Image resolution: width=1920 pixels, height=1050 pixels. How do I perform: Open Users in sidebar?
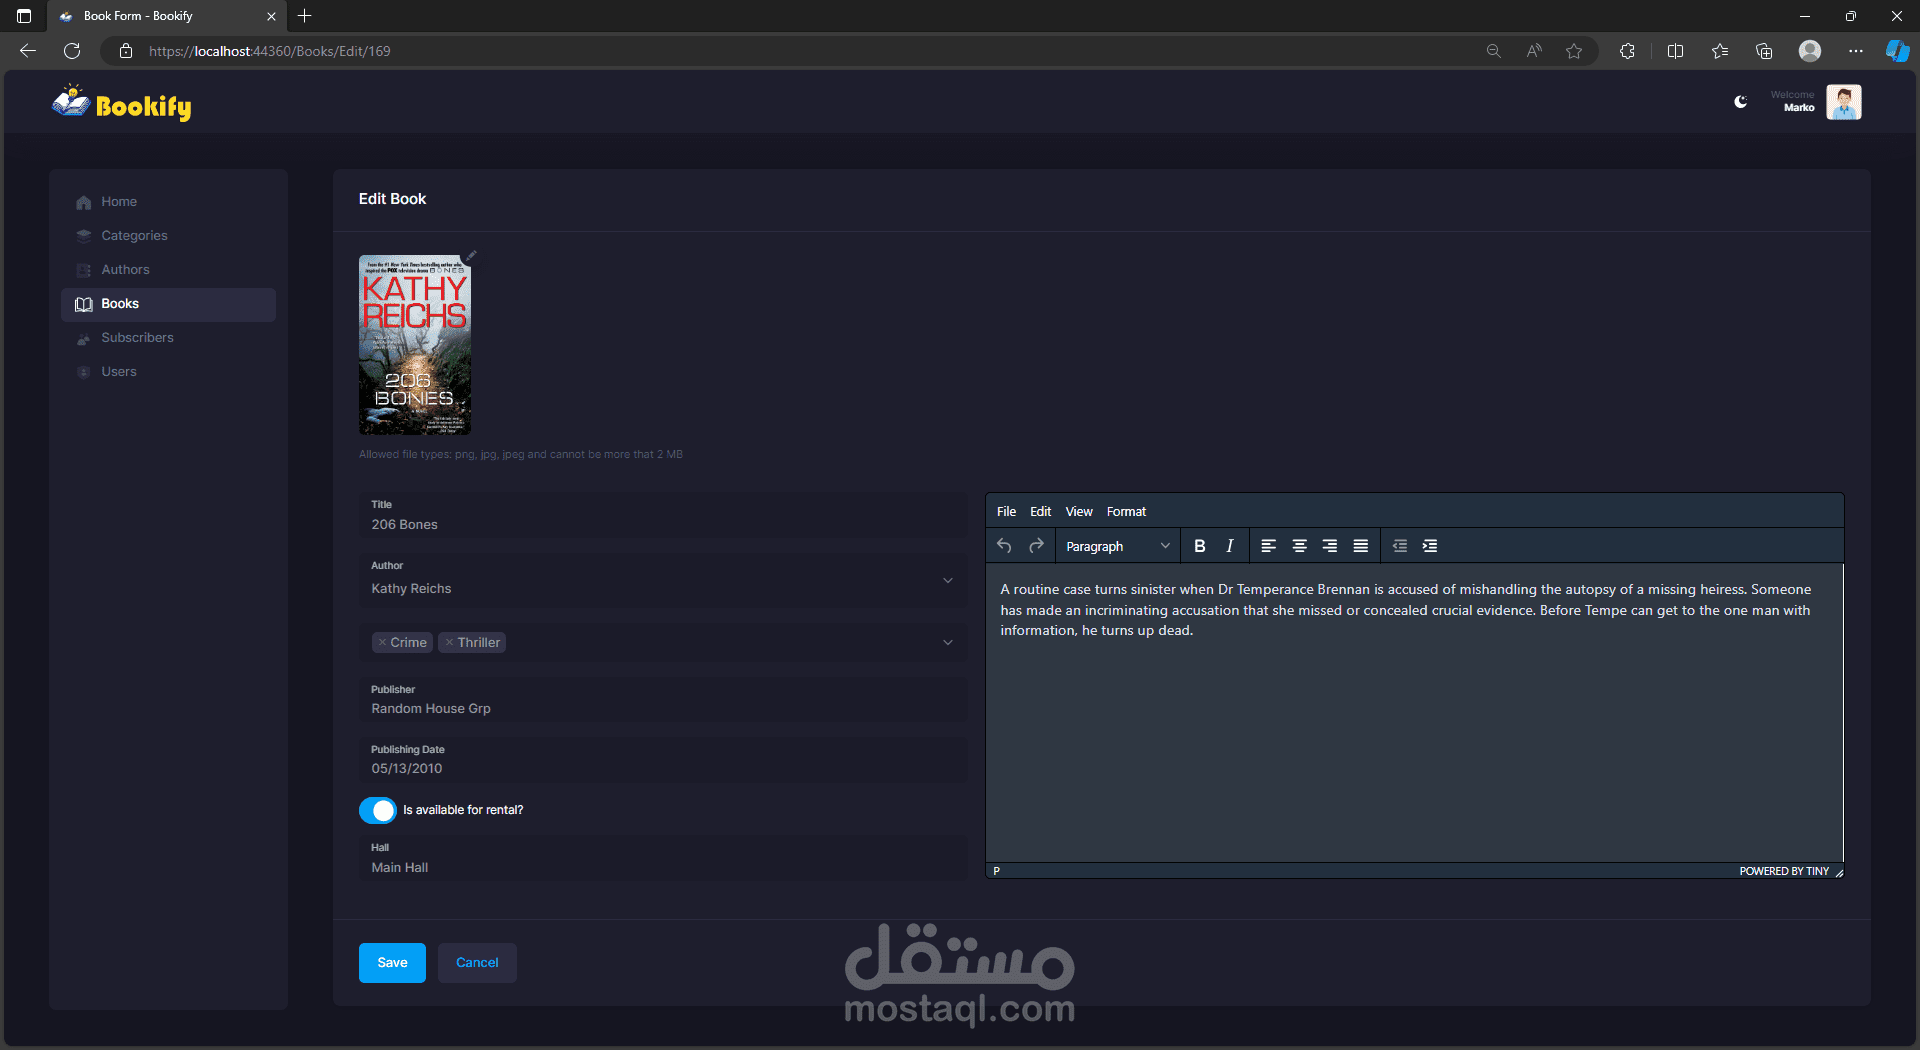(x=168, y=372)
